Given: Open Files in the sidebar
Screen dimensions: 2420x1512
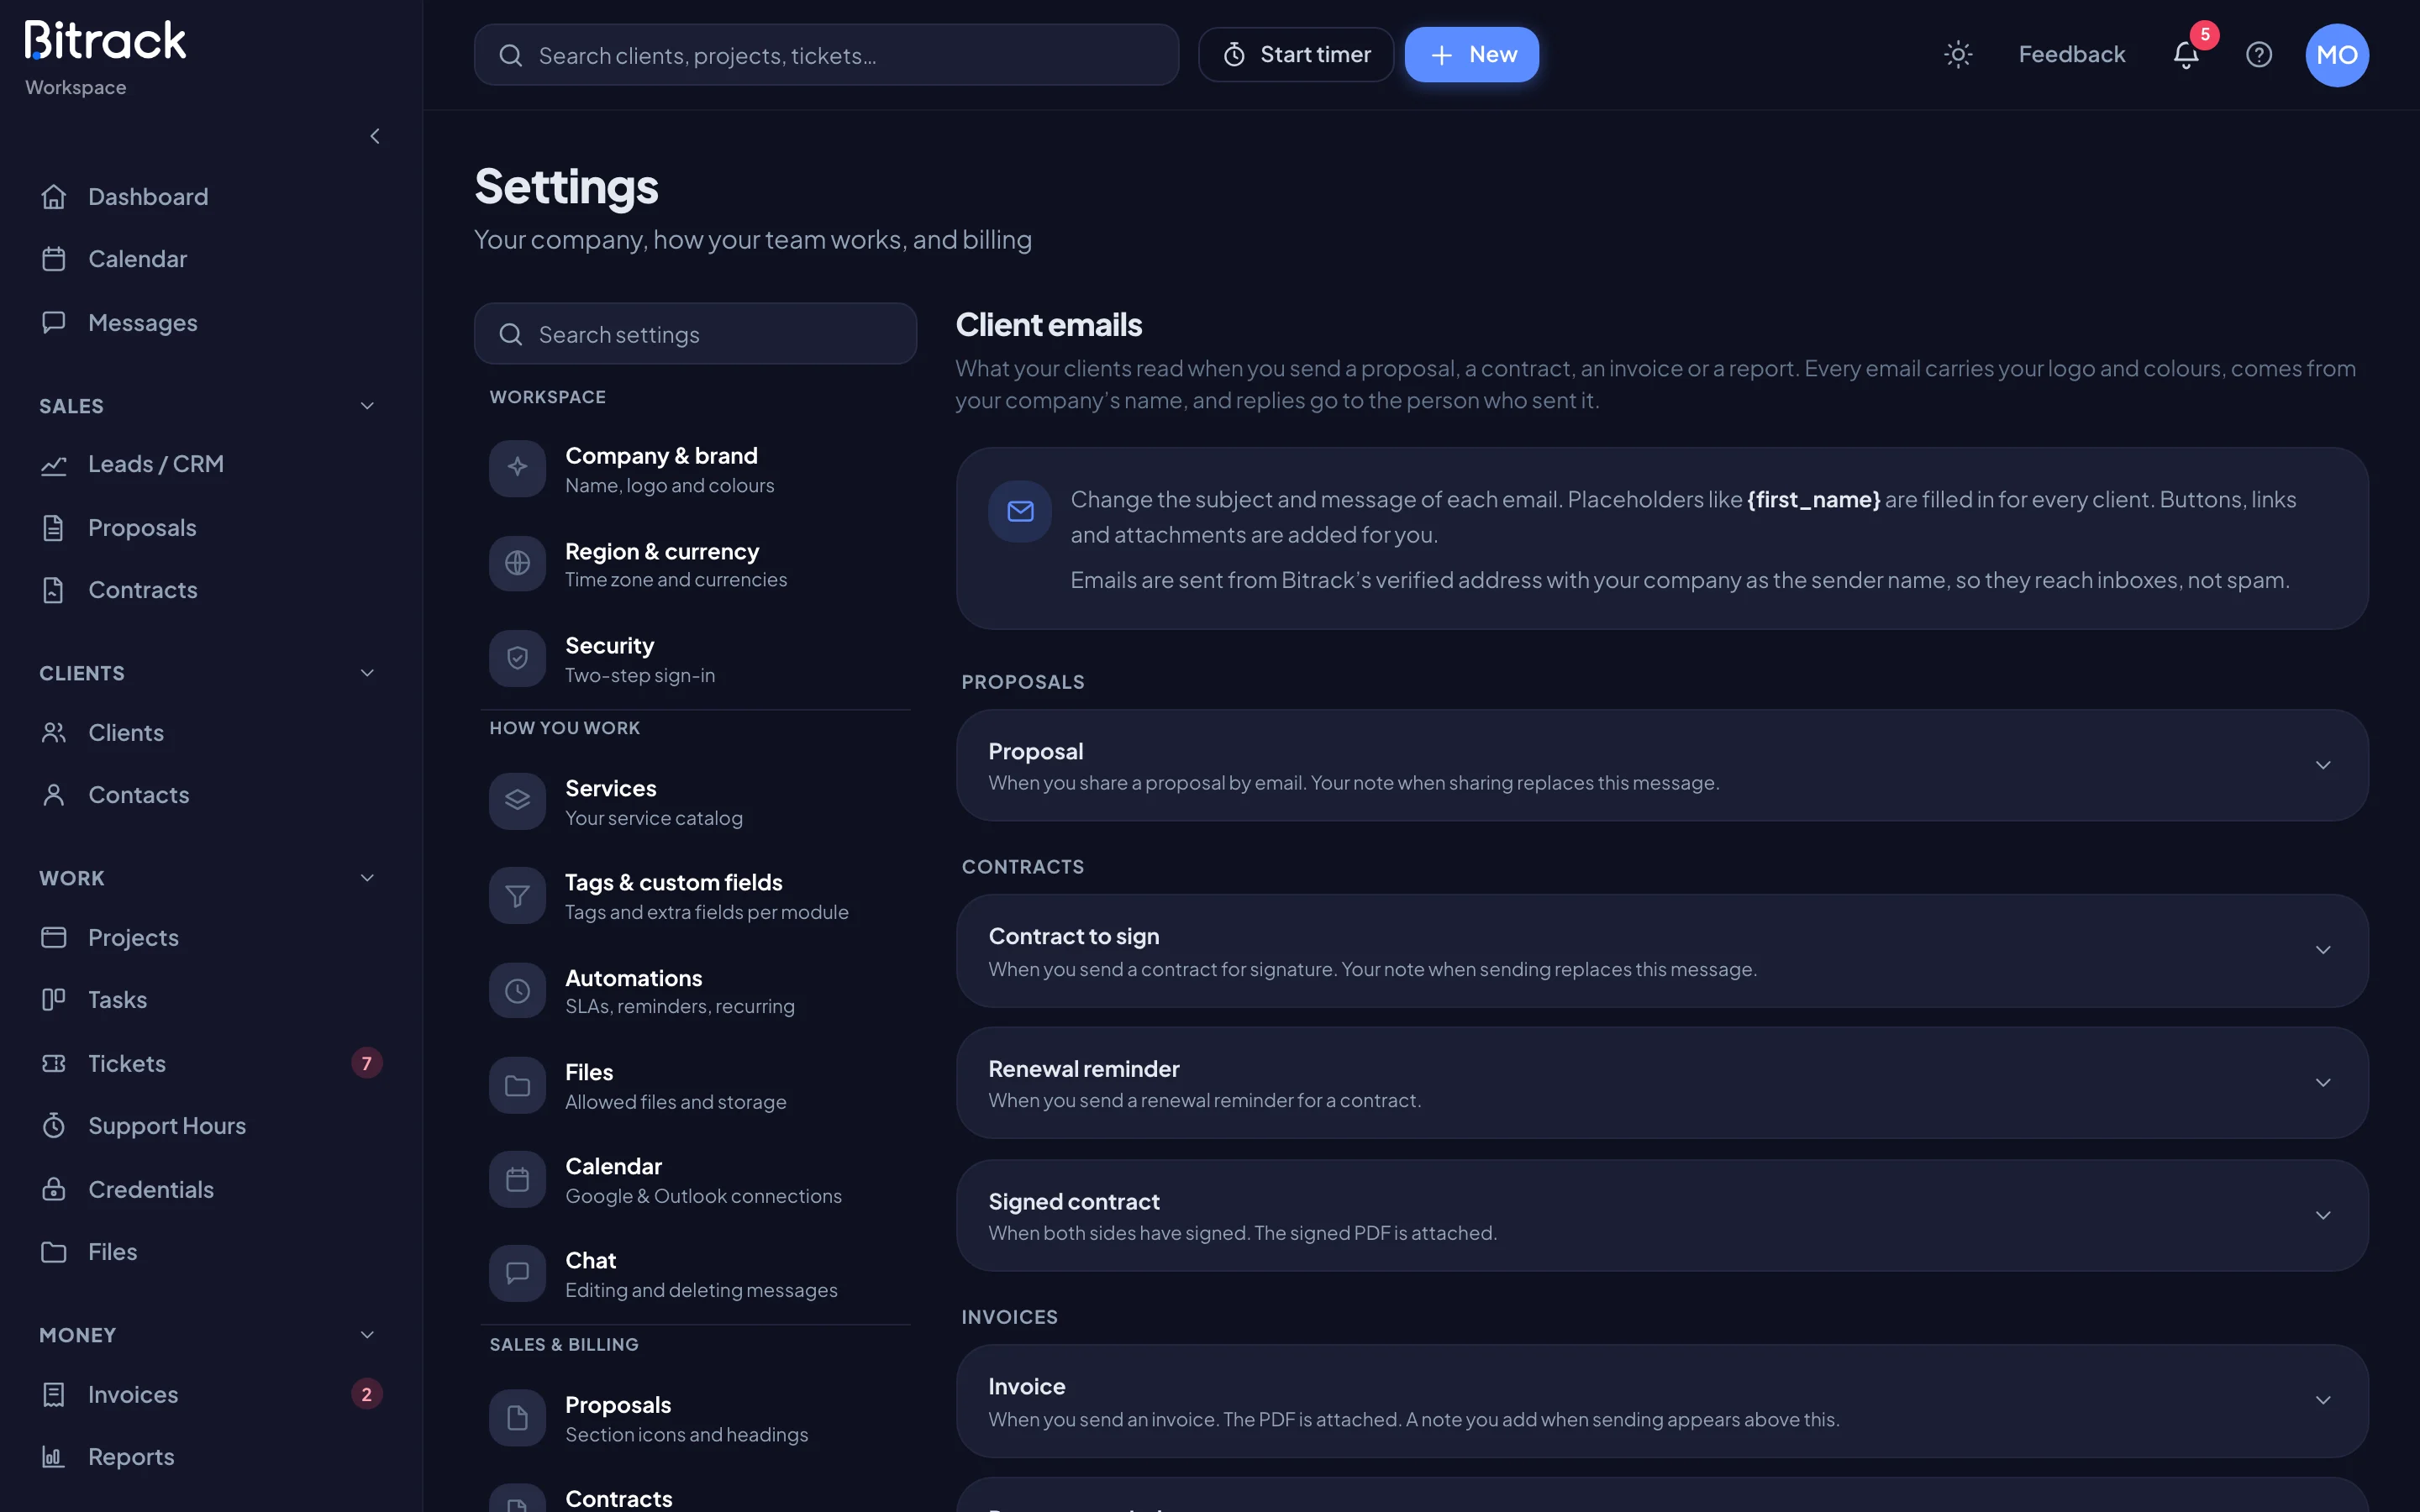Looking at the screenshot, I should click(211, 1252).
